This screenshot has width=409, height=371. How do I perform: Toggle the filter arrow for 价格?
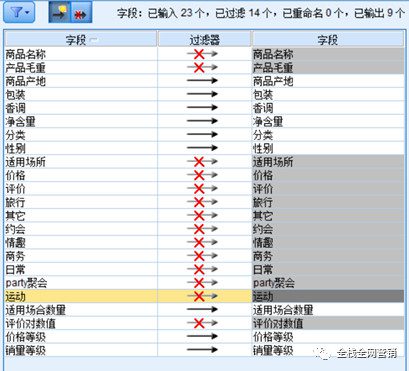pos(202,175)
